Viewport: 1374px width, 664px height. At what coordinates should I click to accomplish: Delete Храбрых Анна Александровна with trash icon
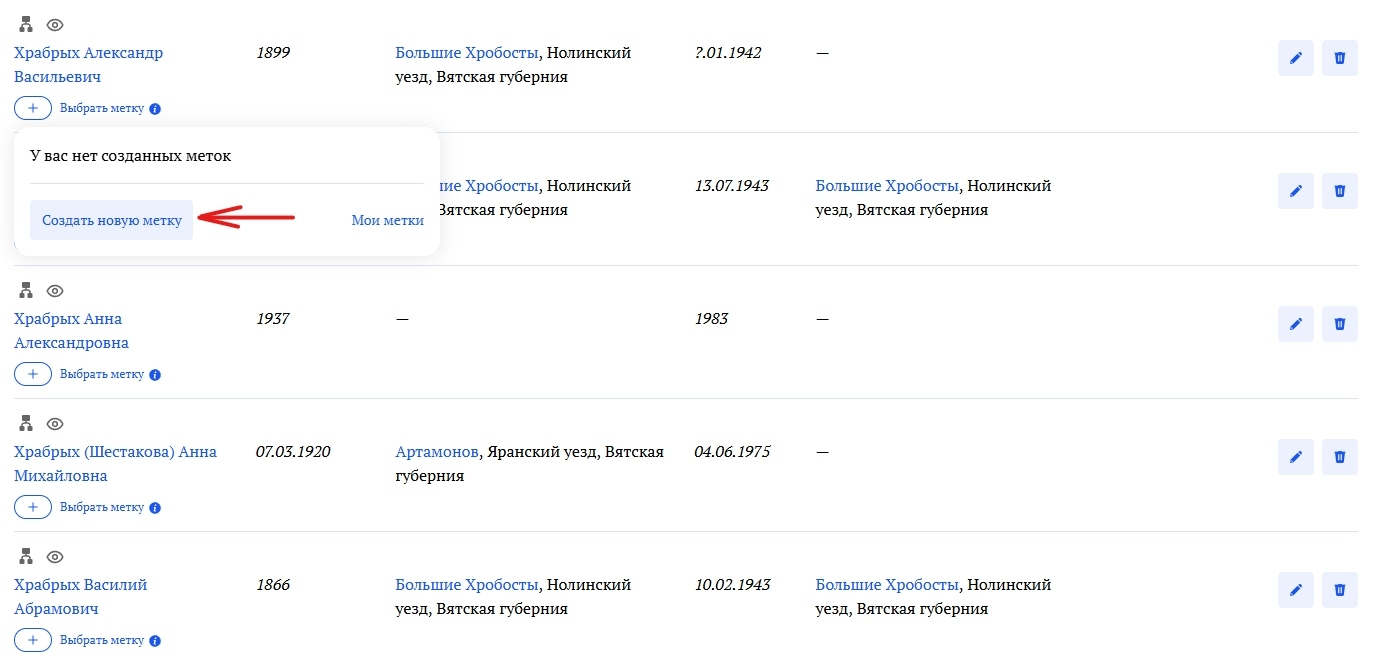[x=1340, y=324]
